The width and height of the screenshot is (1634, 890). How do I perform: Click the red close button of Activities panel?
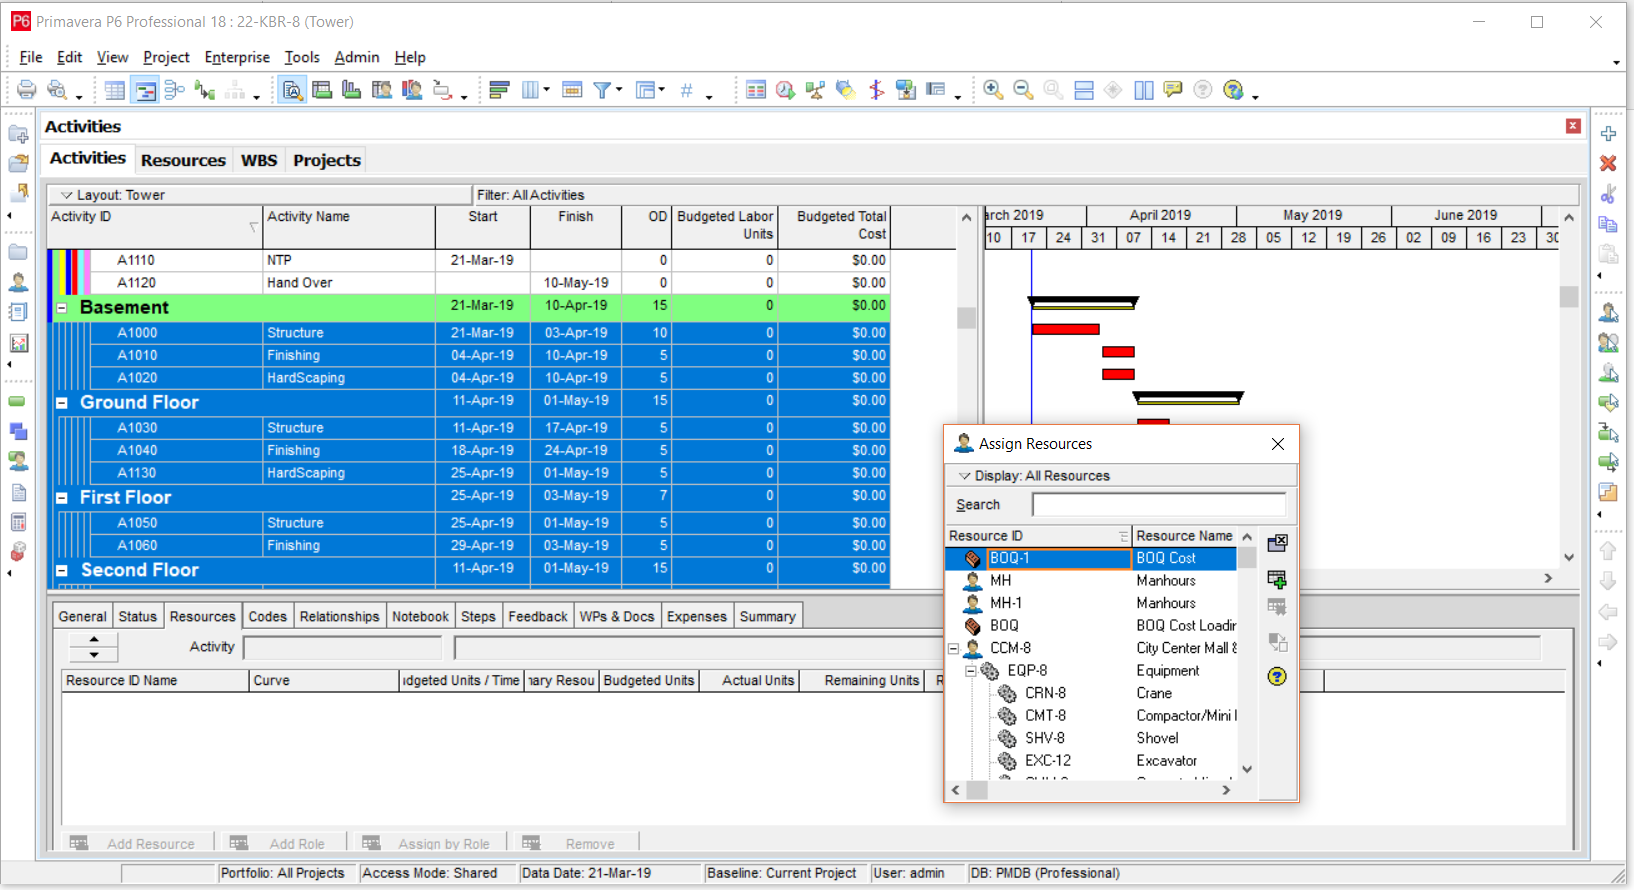coord(1573,126)
